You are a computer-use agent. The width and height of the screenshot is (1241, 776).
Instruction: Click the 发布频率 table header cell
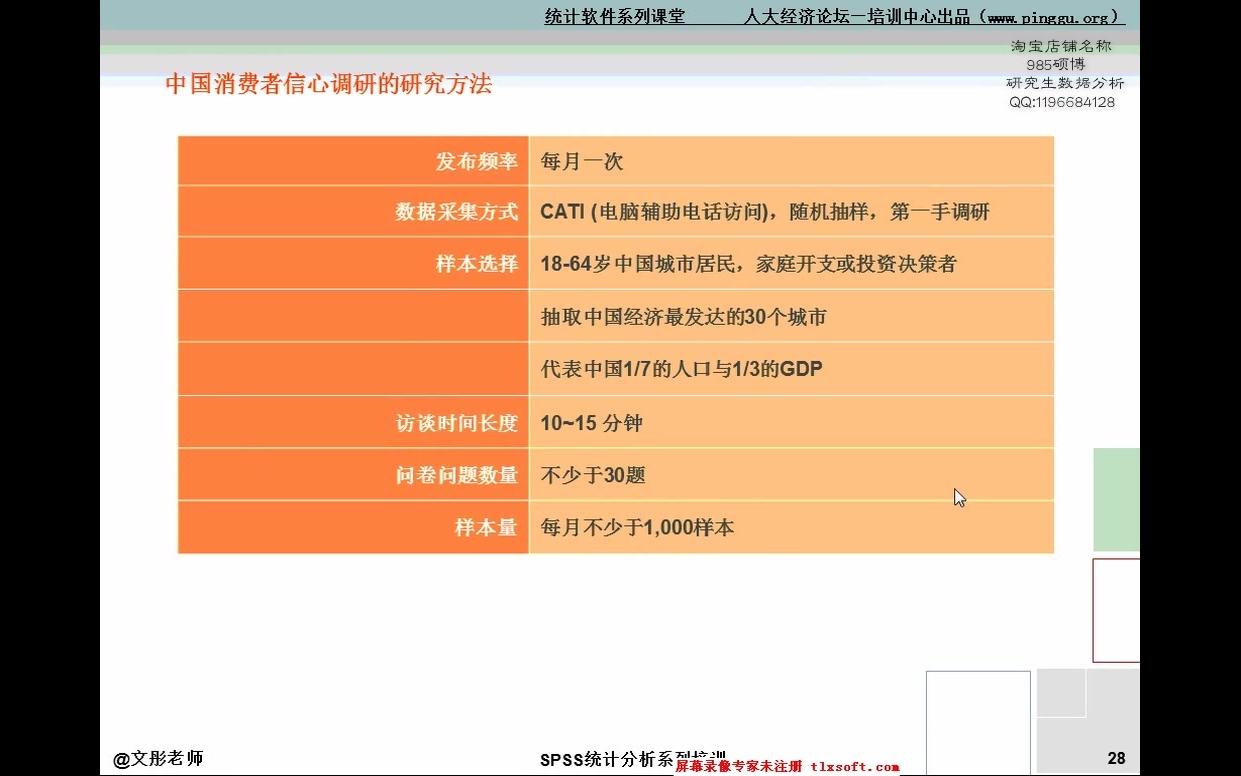(x=478, y=160)
